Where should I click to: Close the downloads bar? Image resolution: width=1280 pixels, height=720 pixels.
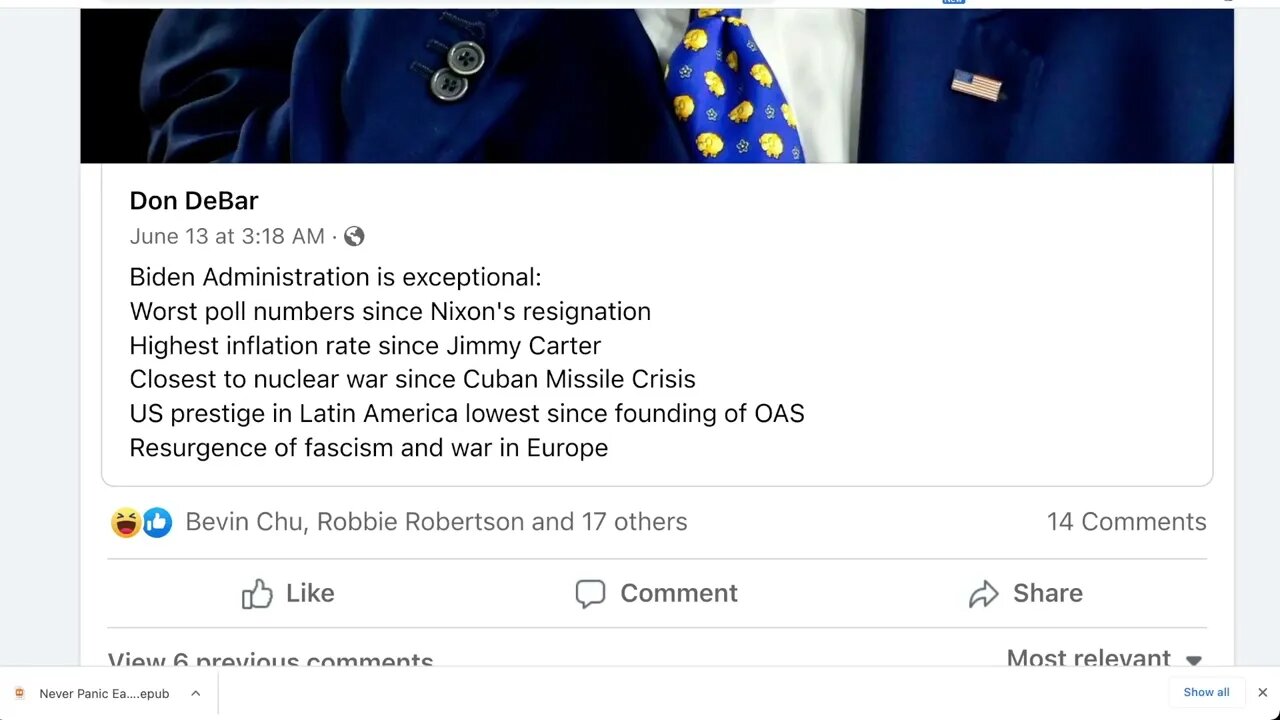(x=1262, y=692)
